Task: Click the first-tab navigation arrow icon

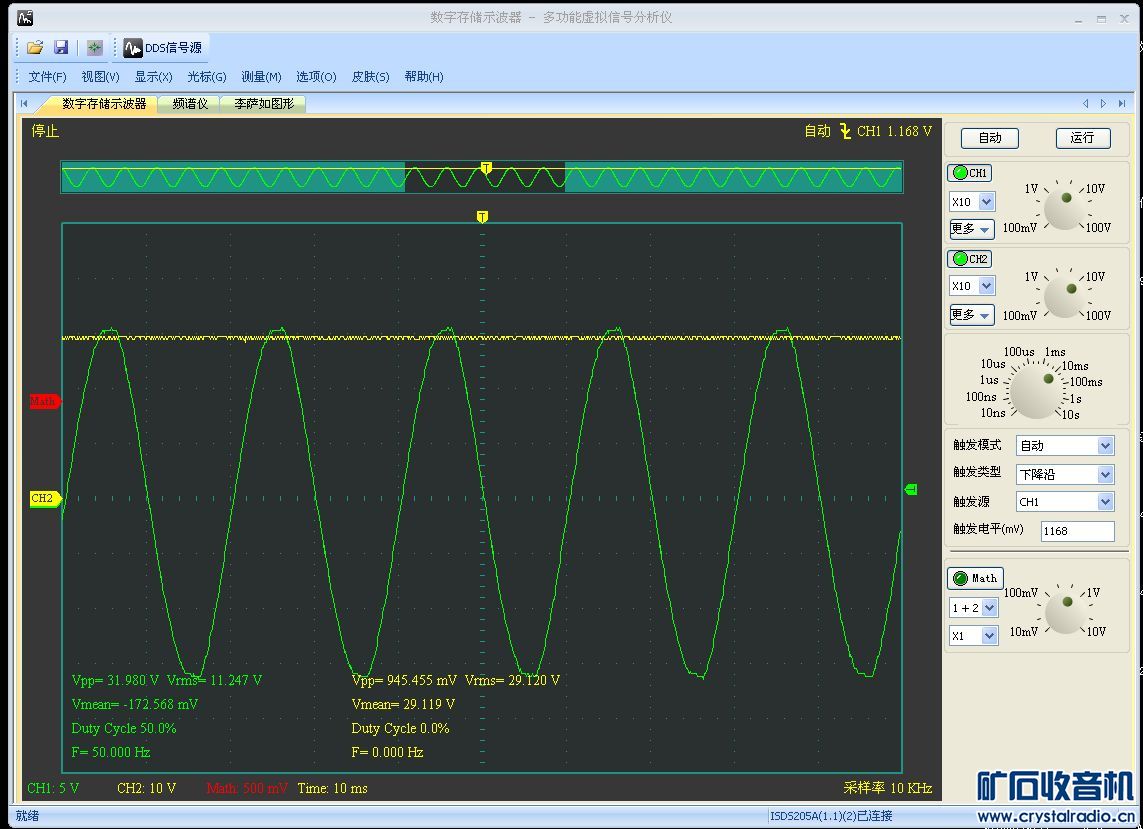Action: click(x=24, y=103)
